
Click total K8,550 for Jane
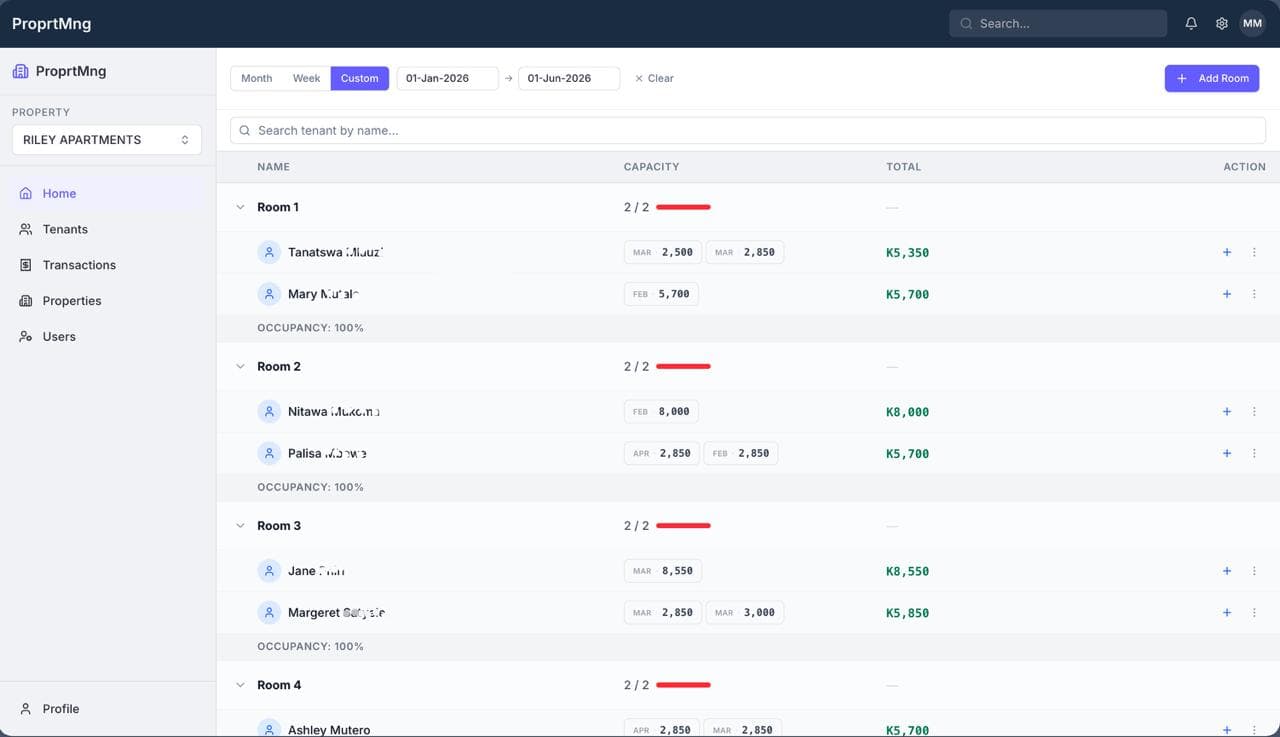(907, 571)
